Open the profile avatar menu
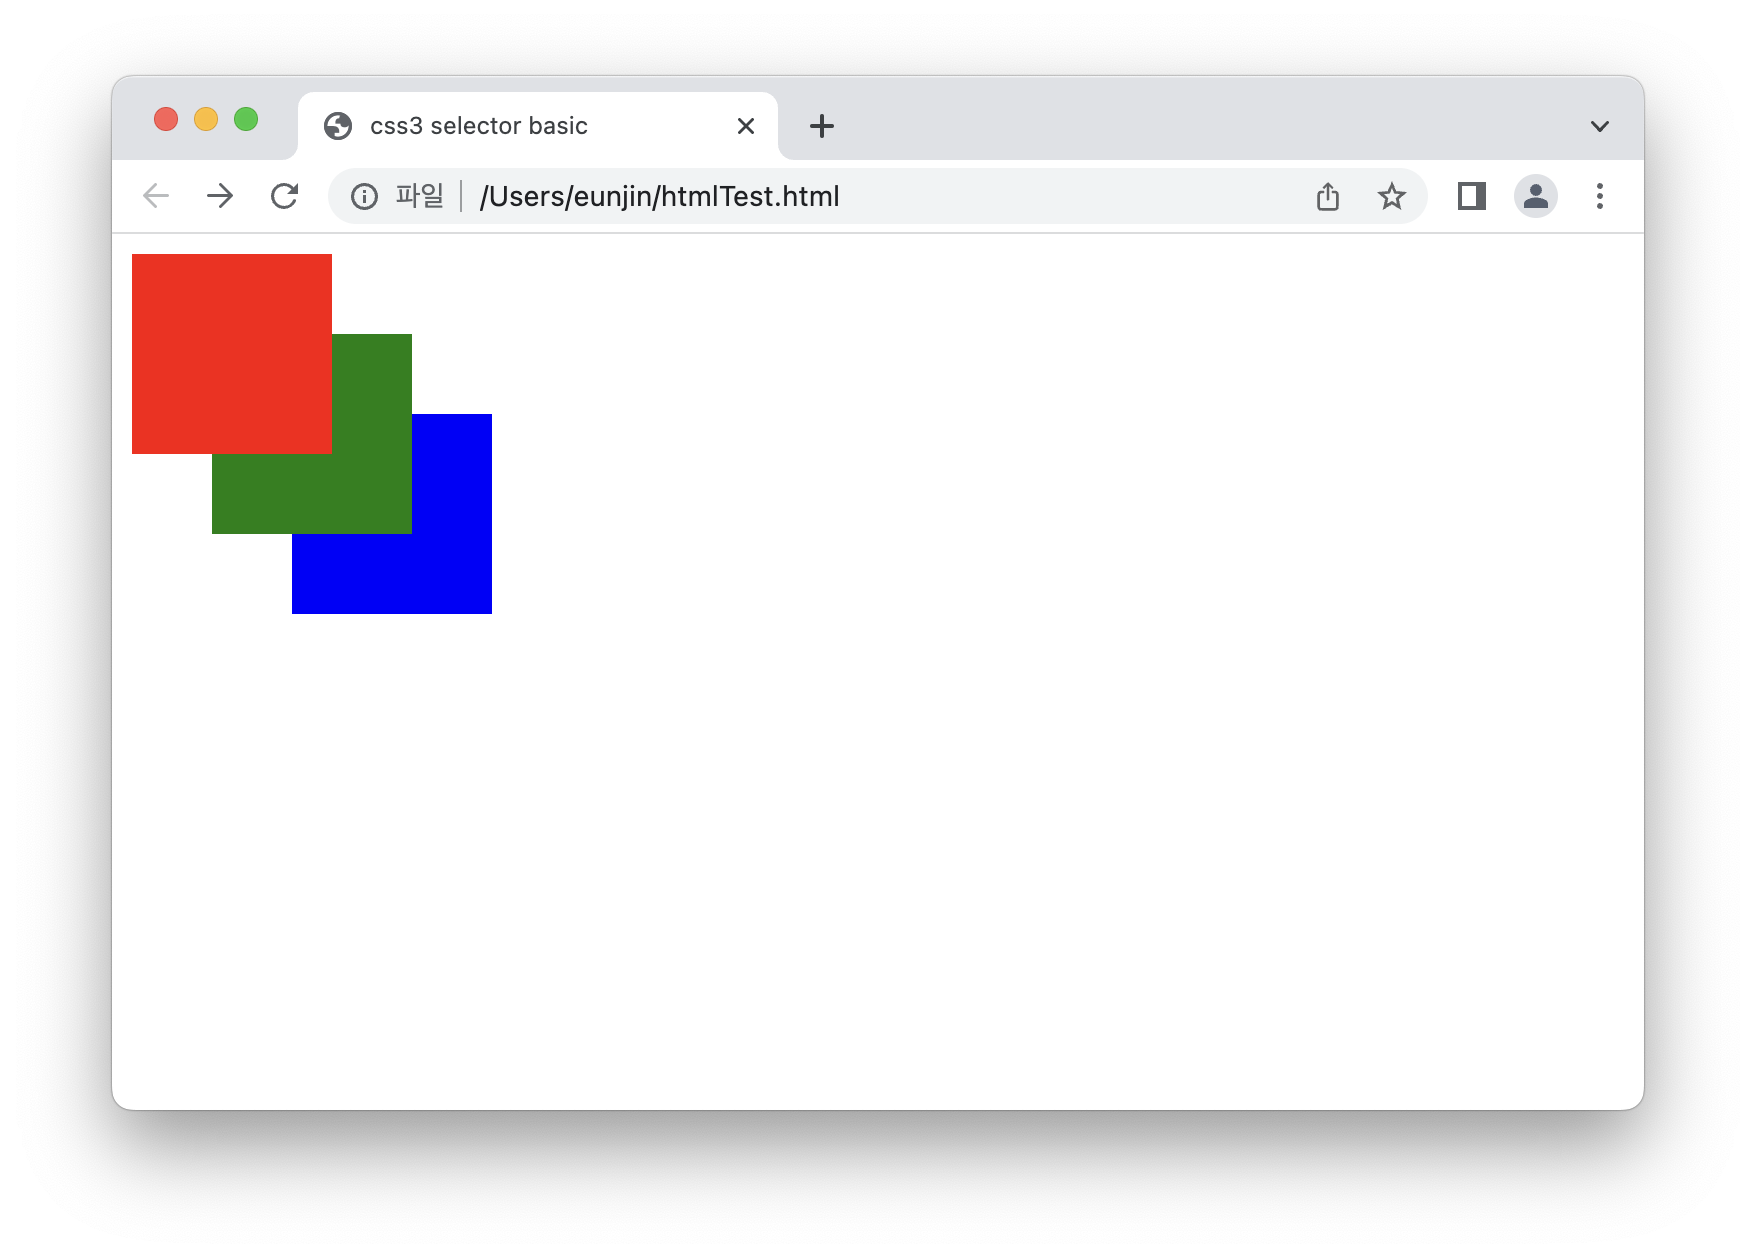This screenshot has width=1756, height=1258. tap(1536, 196)
